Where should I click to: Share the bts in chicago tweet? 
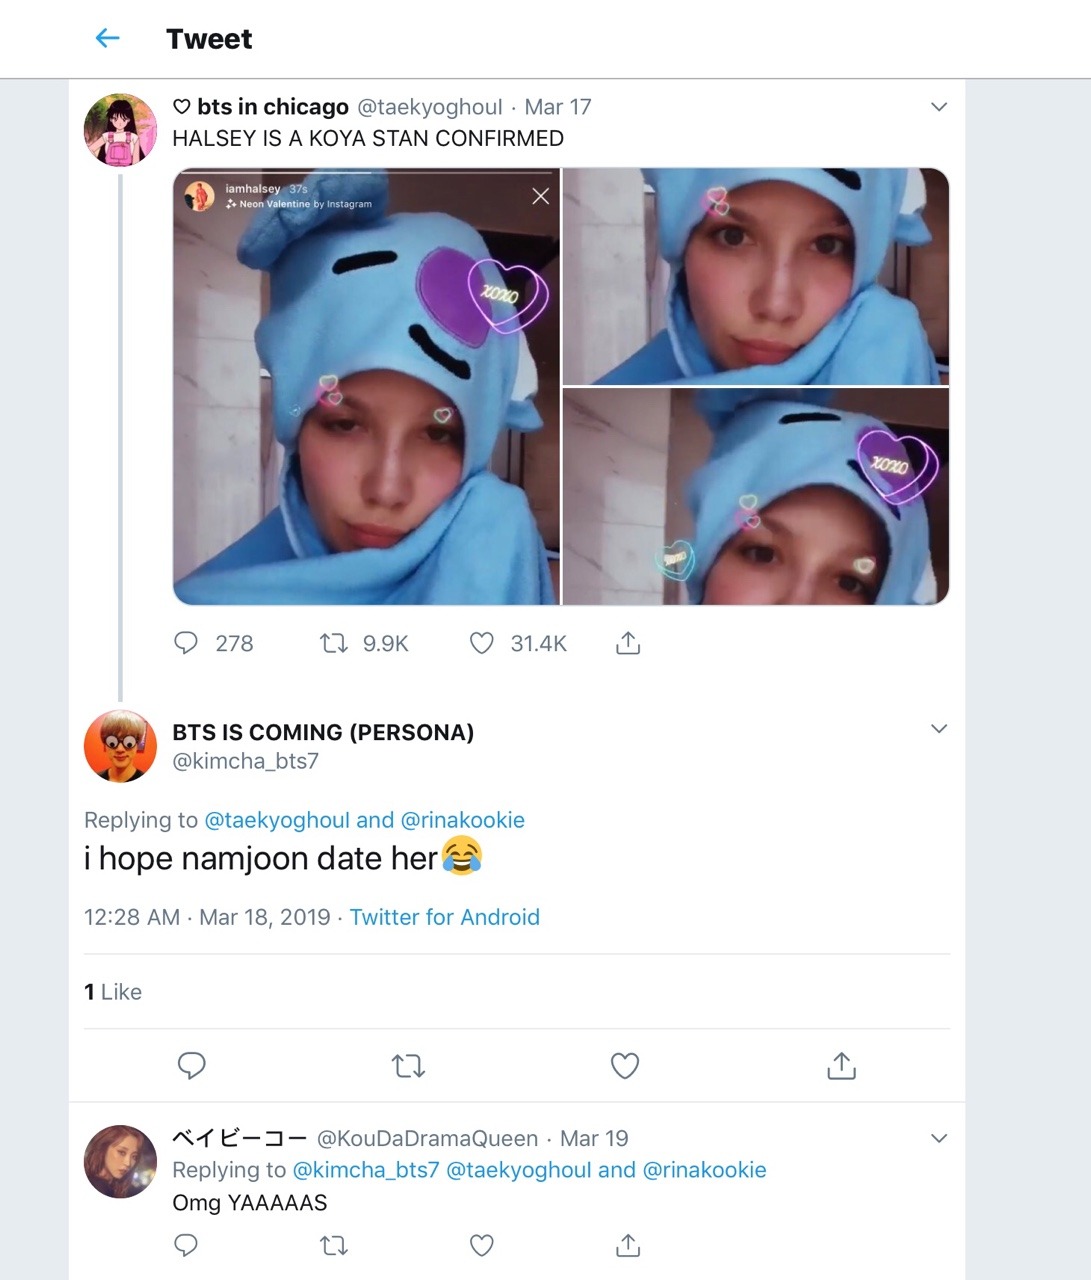point(628,643)
